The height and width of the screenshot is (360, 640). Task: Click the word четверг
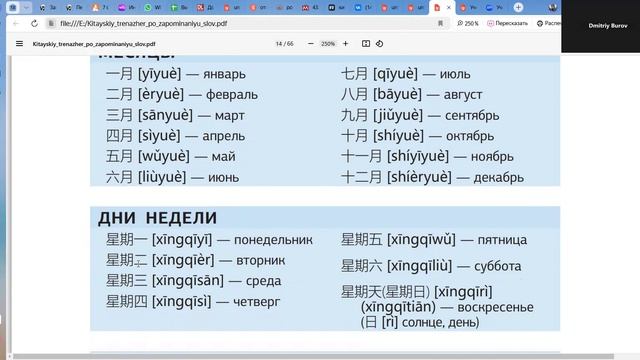coord(256,302)
